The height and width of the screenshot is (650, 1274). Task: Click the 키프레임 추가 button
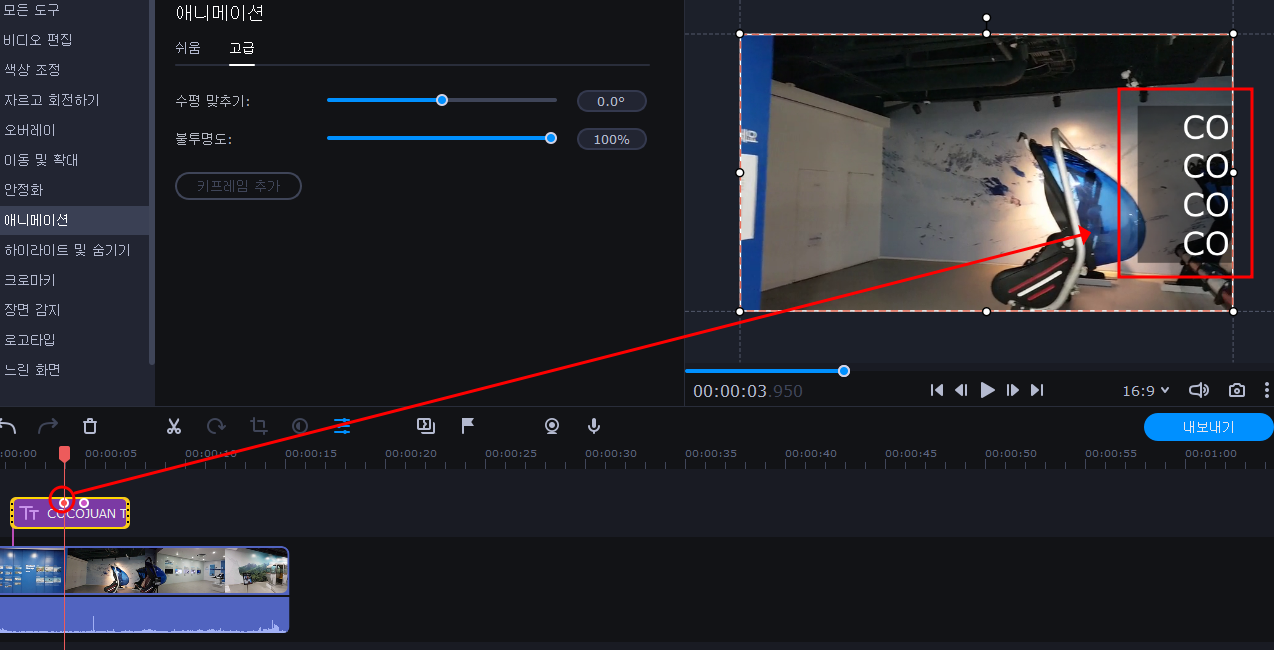[238, 186]
